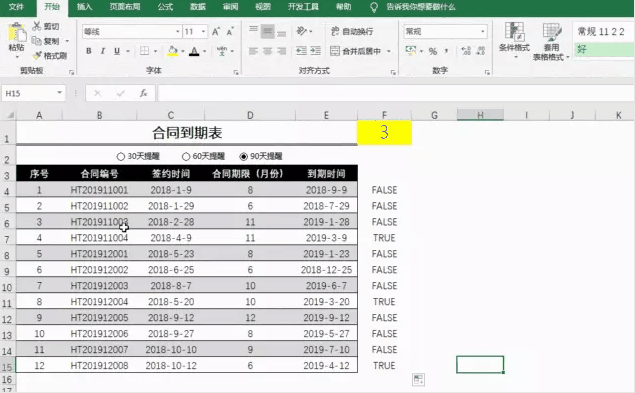Viewport: 635px width, 393px height.
Task: Align text left
Action: pyautogui.click(x=254, y=51)
